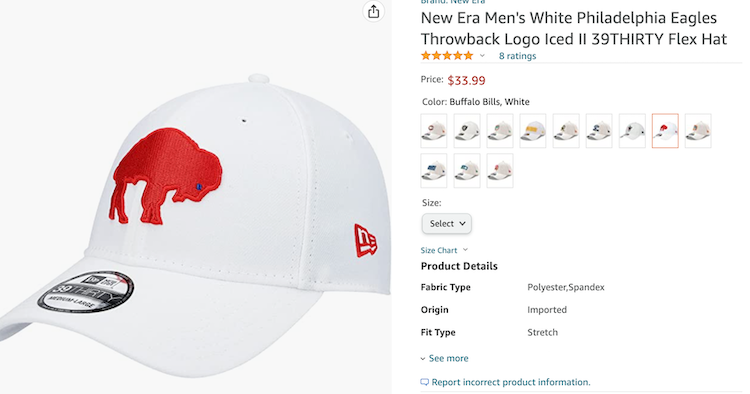Click the red New Era flag logo
This screenshot has width=750, height=394.
(365, 241)
